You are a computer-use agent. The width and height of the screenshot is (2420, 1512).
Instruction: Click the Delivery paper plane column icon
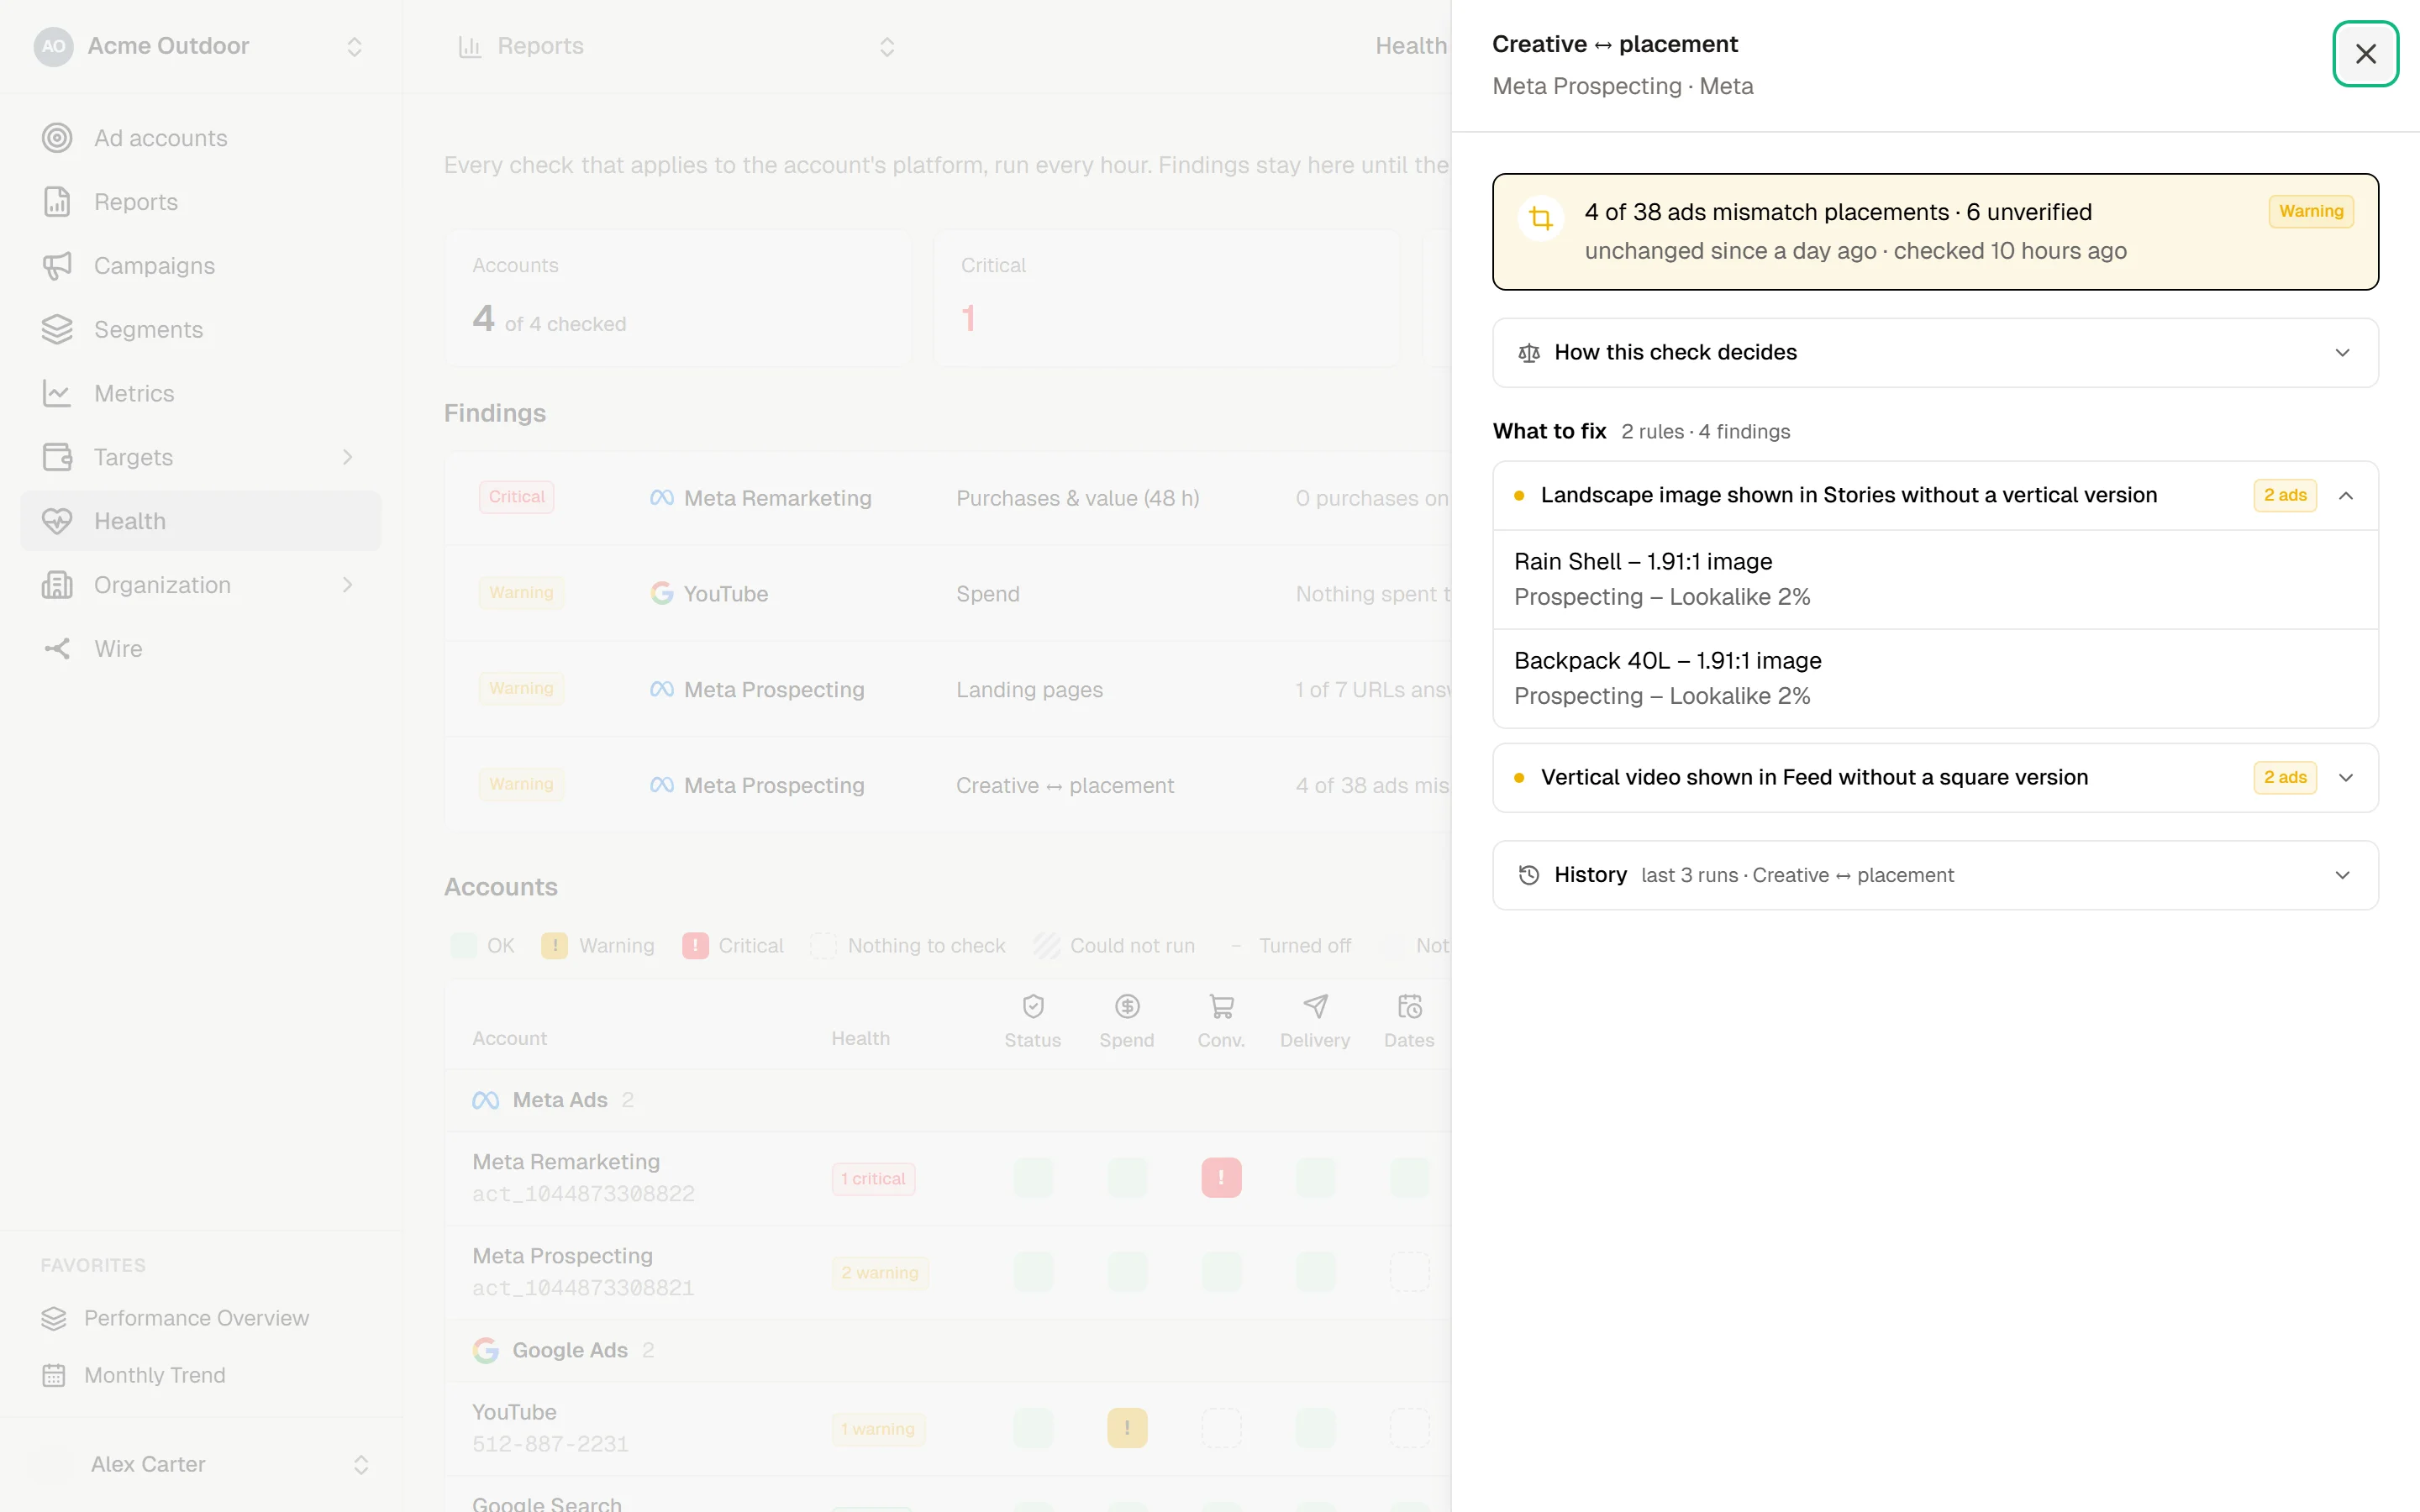1315,1006
